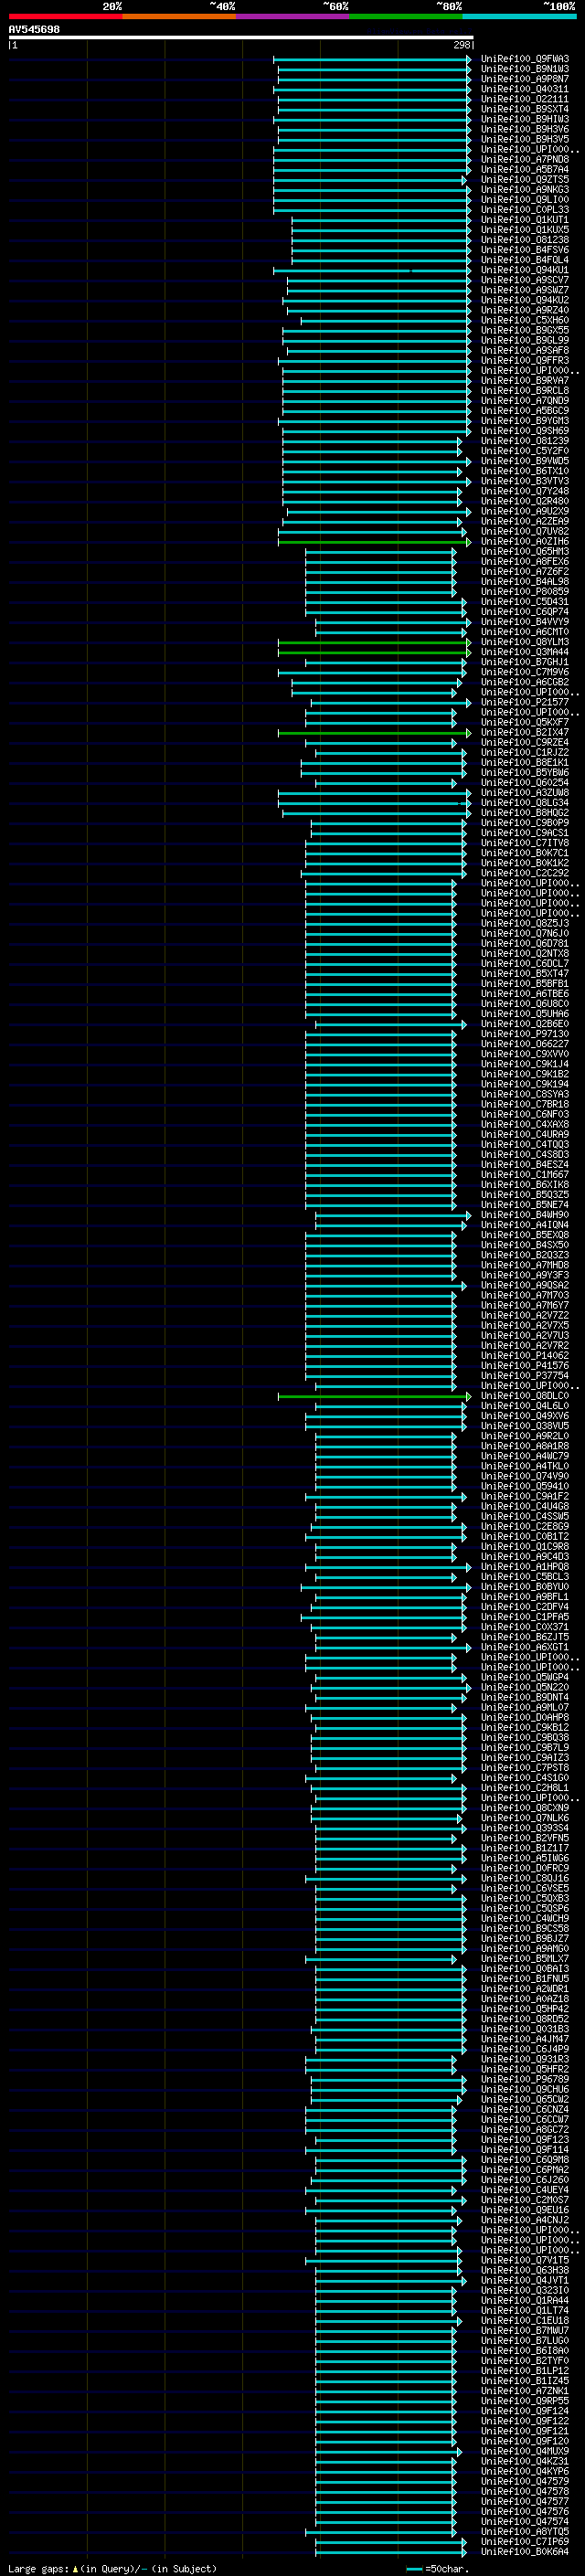The height and width of the screenshot is (2576, 585).
Task: Click hit label UniRef100_A9SCV7
Action: point(525,280)
